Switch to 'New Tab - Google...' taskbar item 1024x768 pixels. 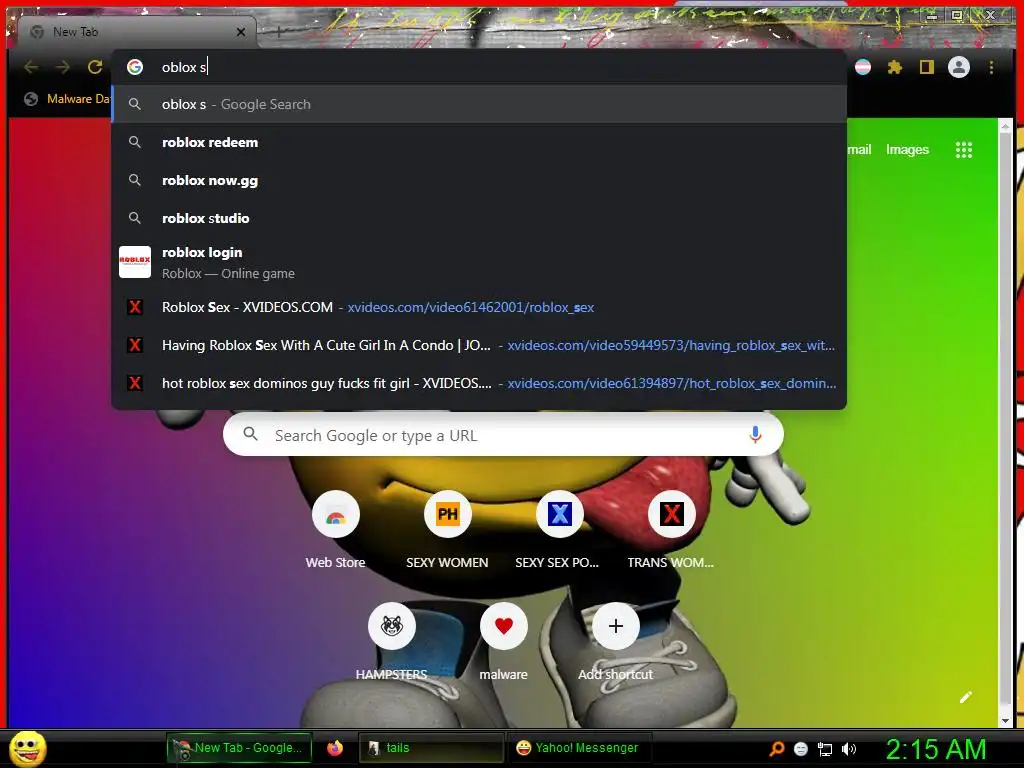239,748
